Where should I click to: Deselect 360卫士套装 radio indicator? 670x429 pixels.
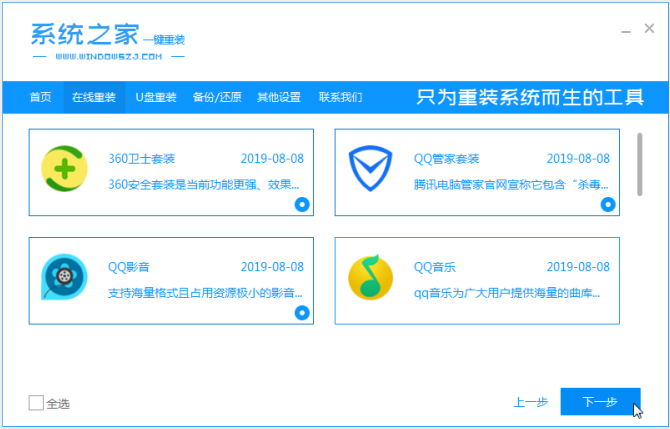click(302, 204)
